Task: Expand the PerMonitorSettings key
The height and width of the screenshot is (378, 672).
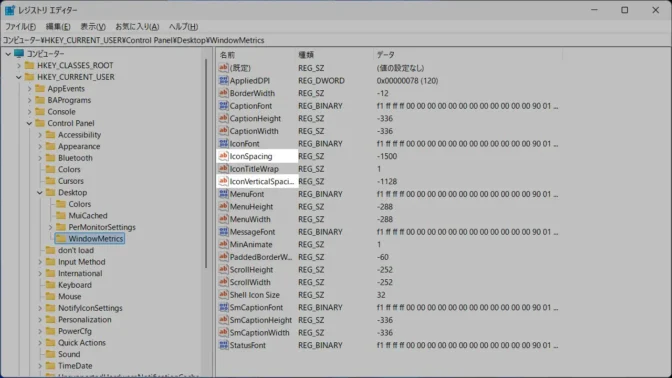Action: [x=51, y=227]
